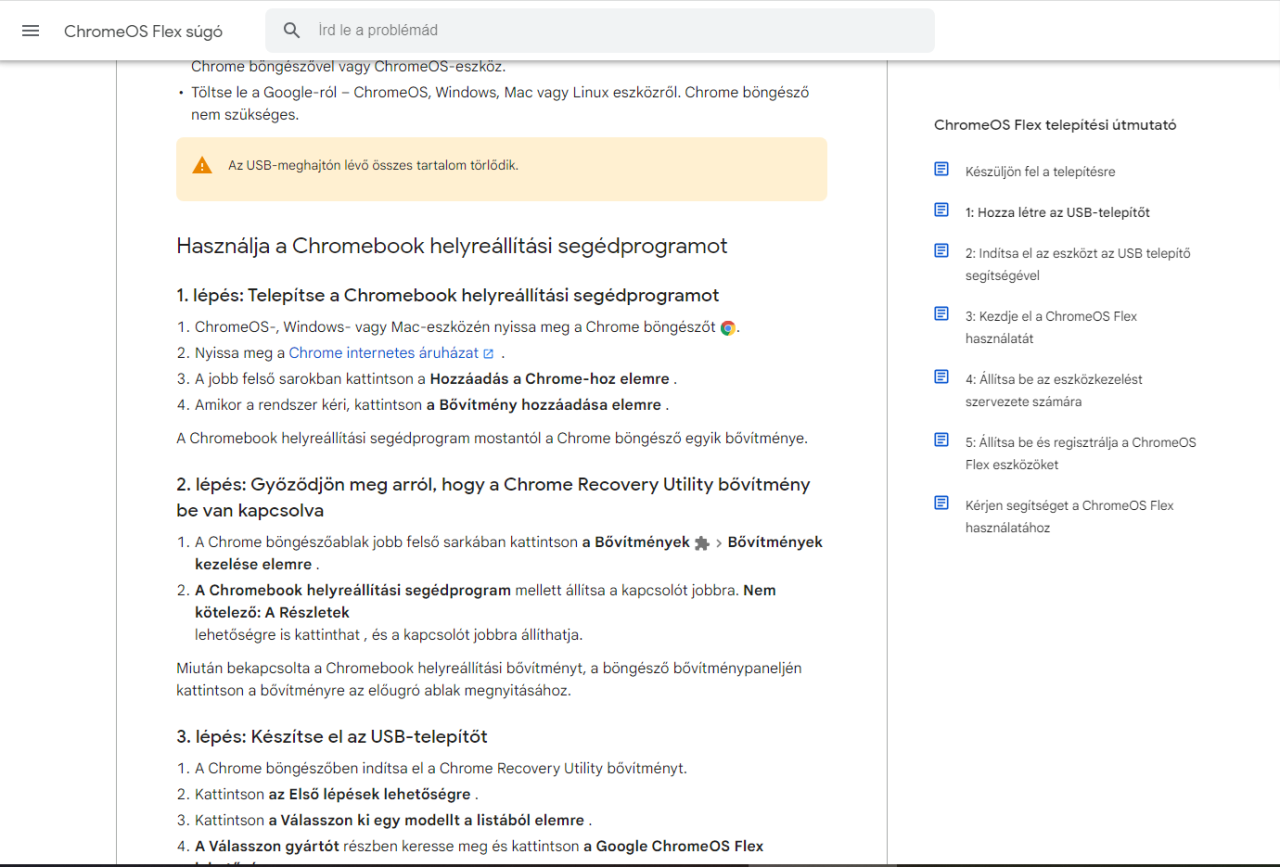
Task: Click the article icon beside 1: Hozza létre az USB-telepítőt
Action: [x=941, y=211]
